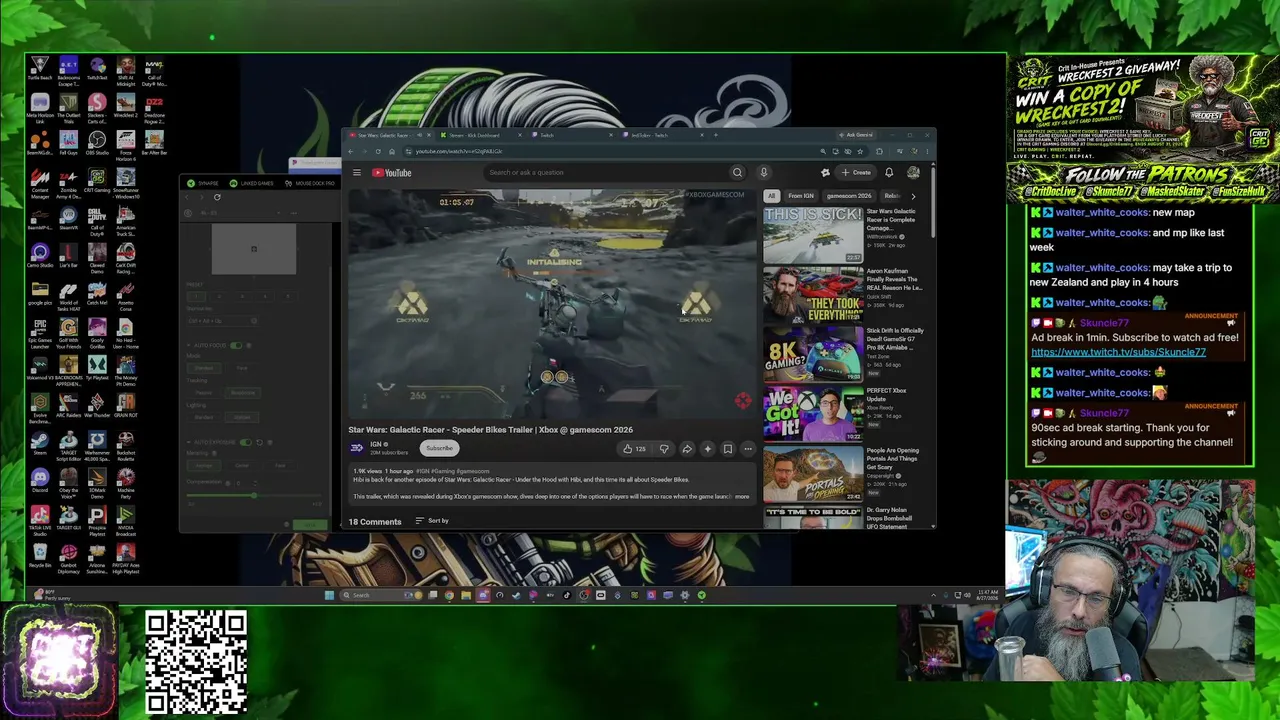Go back in the browser

point(351,151)
